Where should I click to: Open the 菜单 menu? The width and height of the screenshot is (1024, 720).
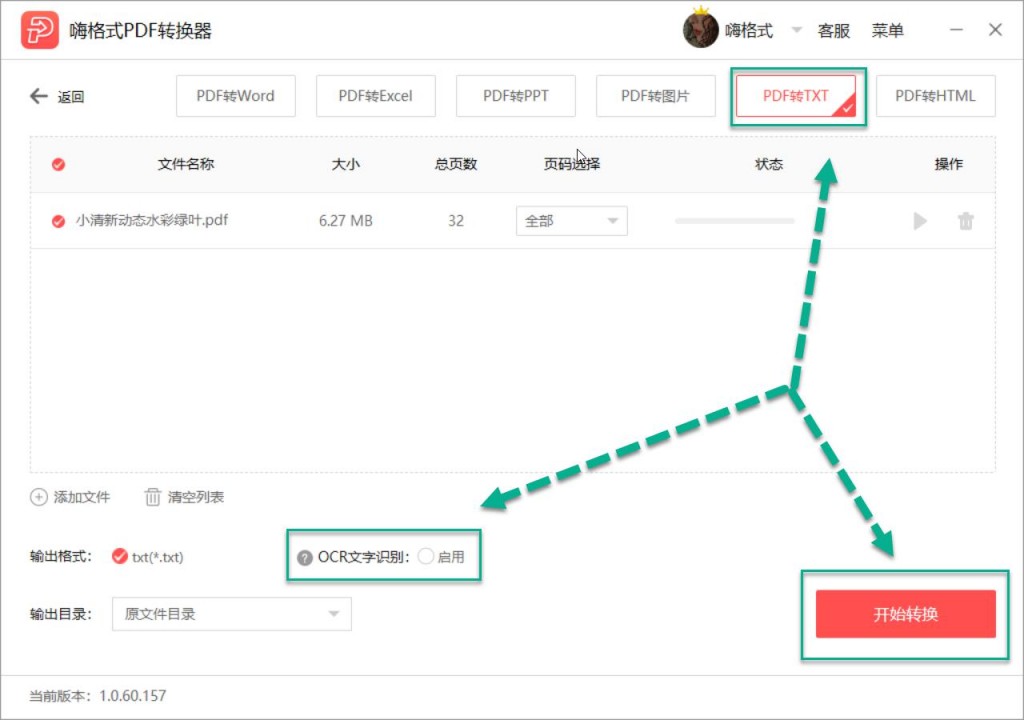point(887,31)
